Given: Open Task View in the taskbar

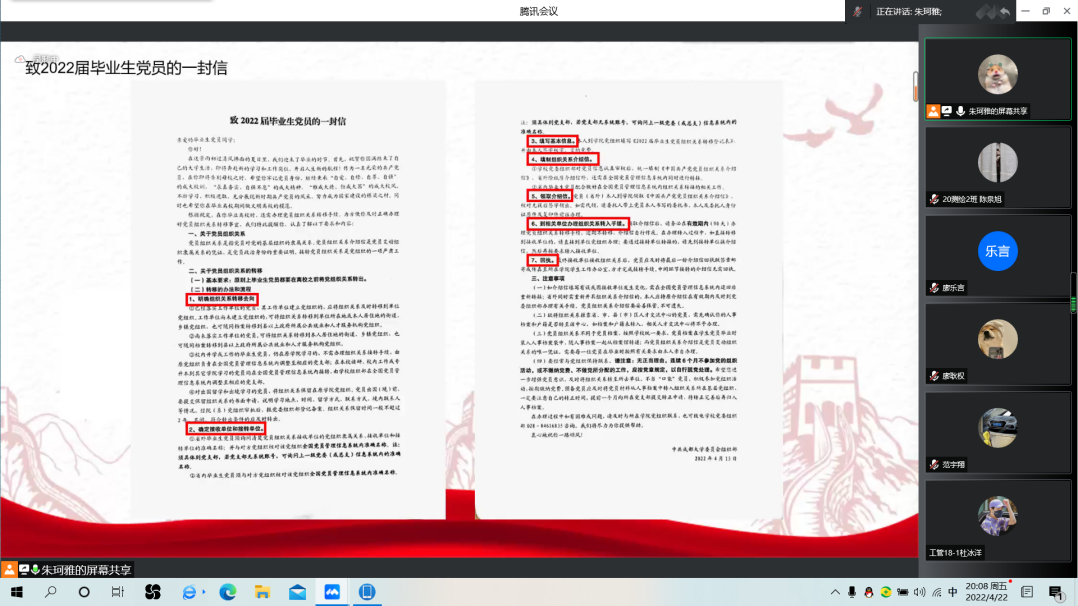Looking at the screenshot, I should point(117,592).
